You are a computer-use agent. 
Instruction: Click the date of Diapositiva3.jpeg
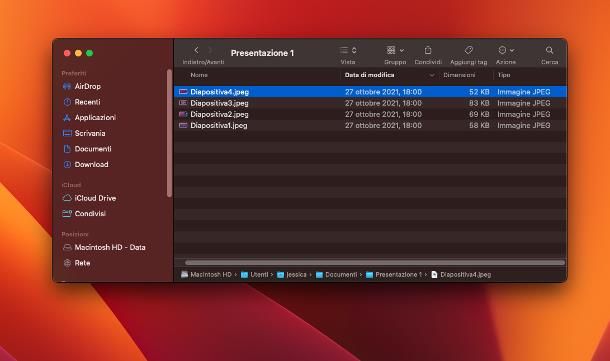pyautogui.click(x=383, y=103)
